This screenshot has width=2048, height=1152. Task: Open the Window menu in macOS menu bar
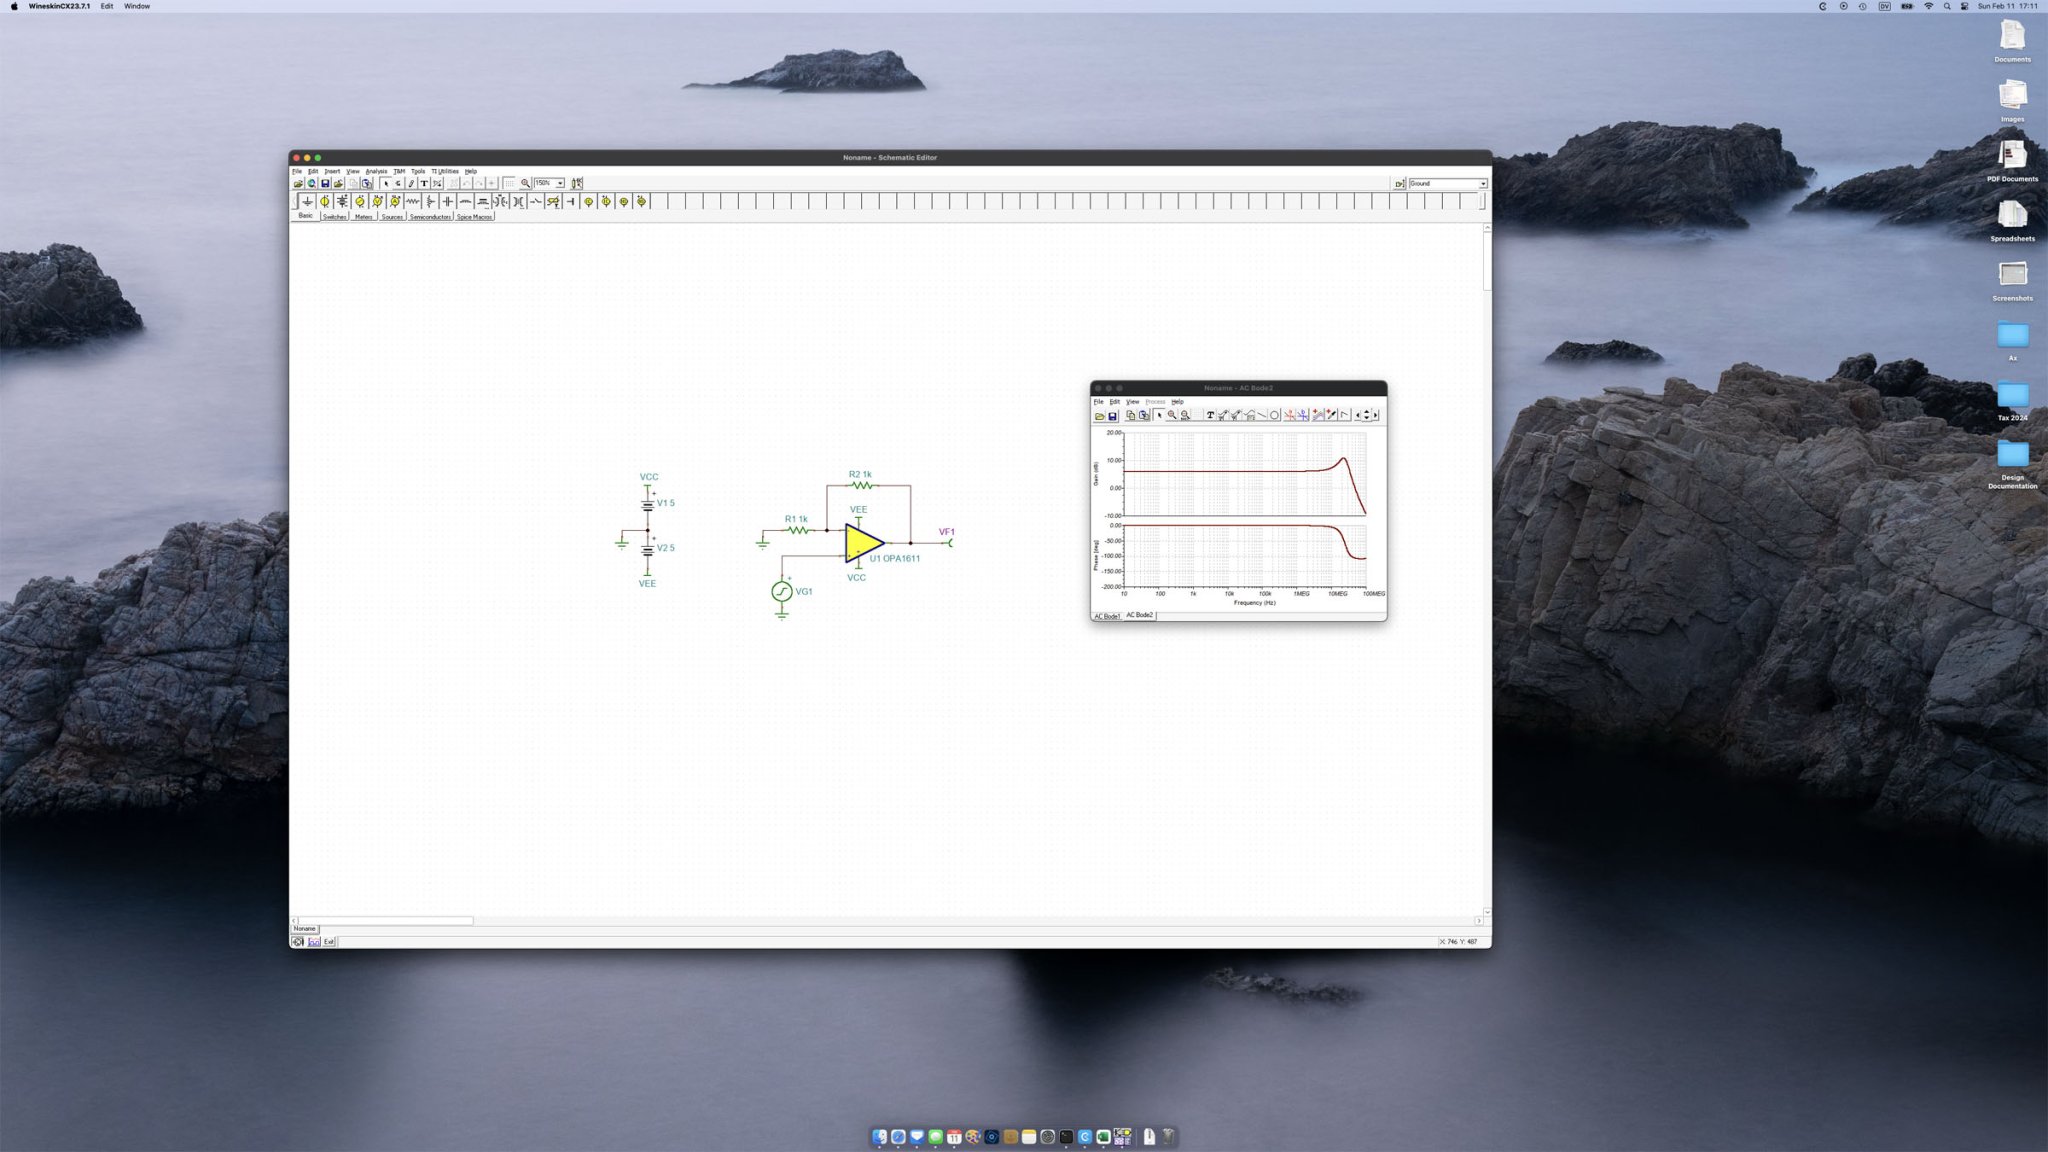(x=137, y=6)
